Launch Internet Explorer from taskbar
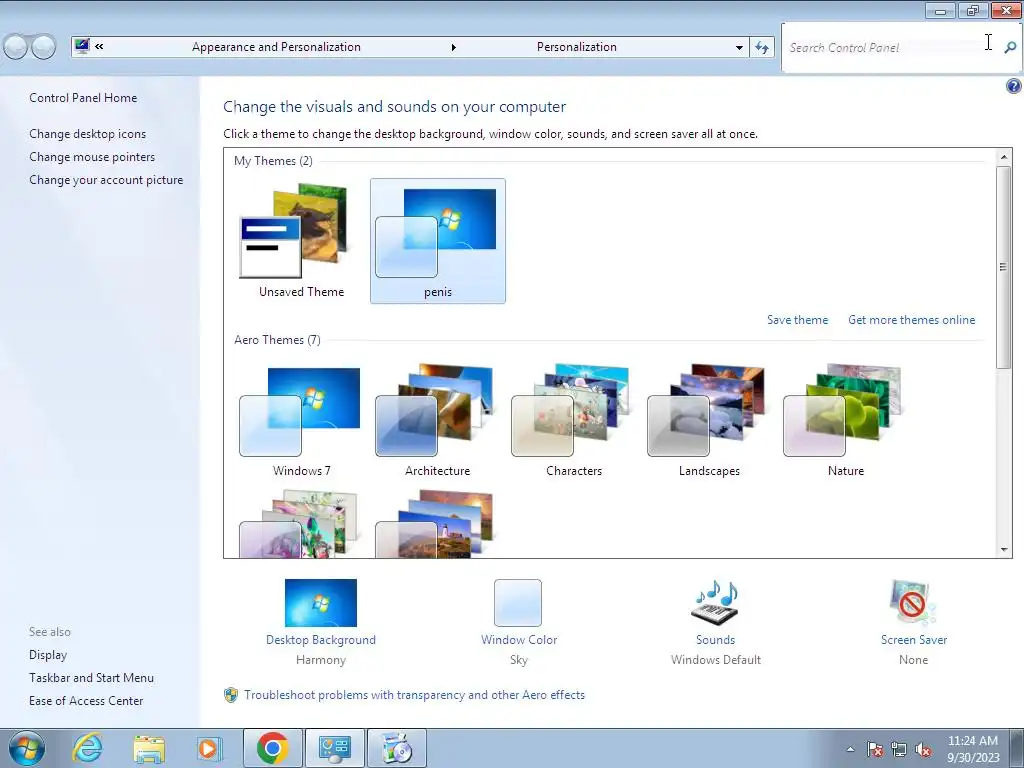1024x768 pixels. click(87, 748)
